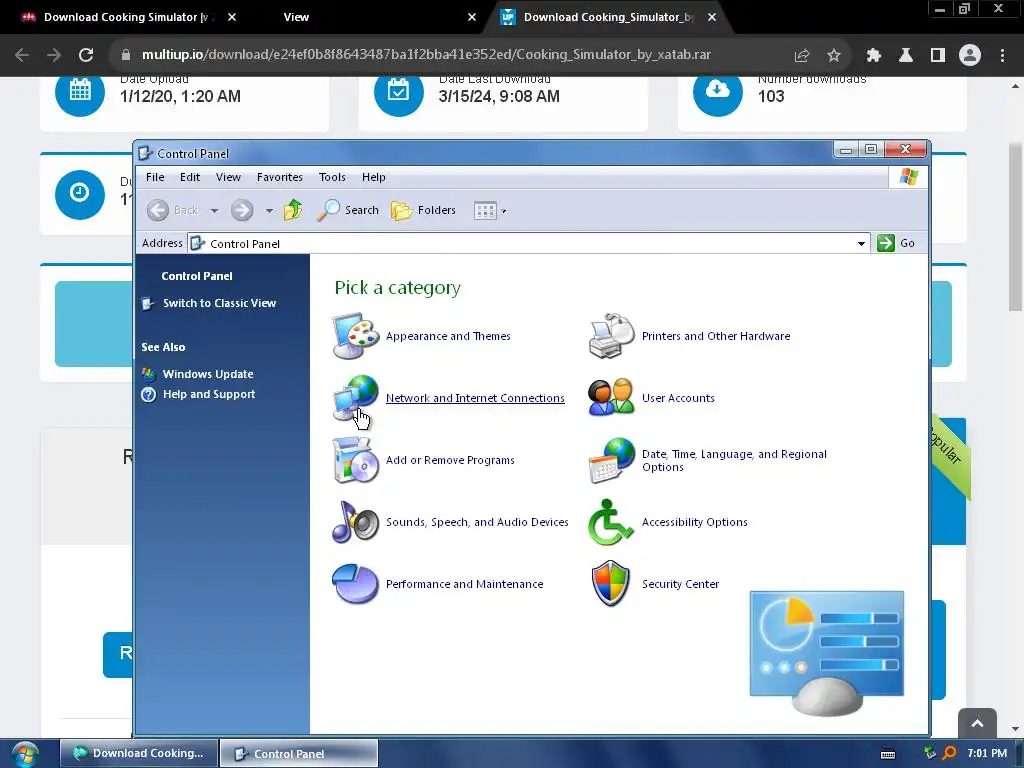Screen dimensions: 1024x768
Task: Click the browser back arrow
Action: (22, 55)
